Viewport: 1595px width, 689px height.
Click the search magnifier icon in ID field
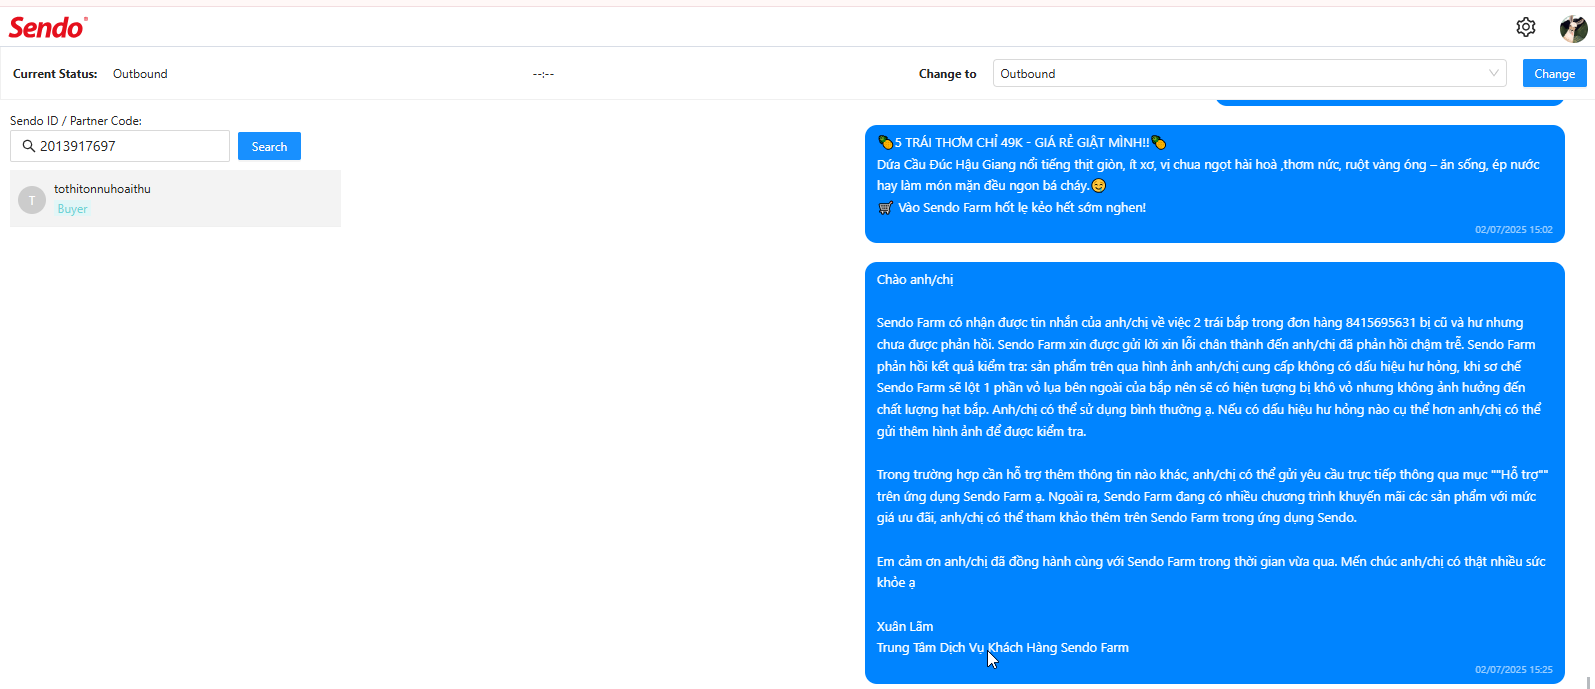tap(28, 146)
